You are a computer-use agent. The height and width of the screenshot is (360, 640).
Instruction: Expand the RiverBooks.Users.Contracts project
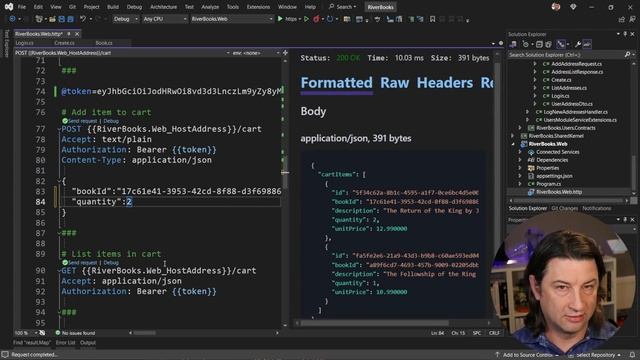point(520,128)
